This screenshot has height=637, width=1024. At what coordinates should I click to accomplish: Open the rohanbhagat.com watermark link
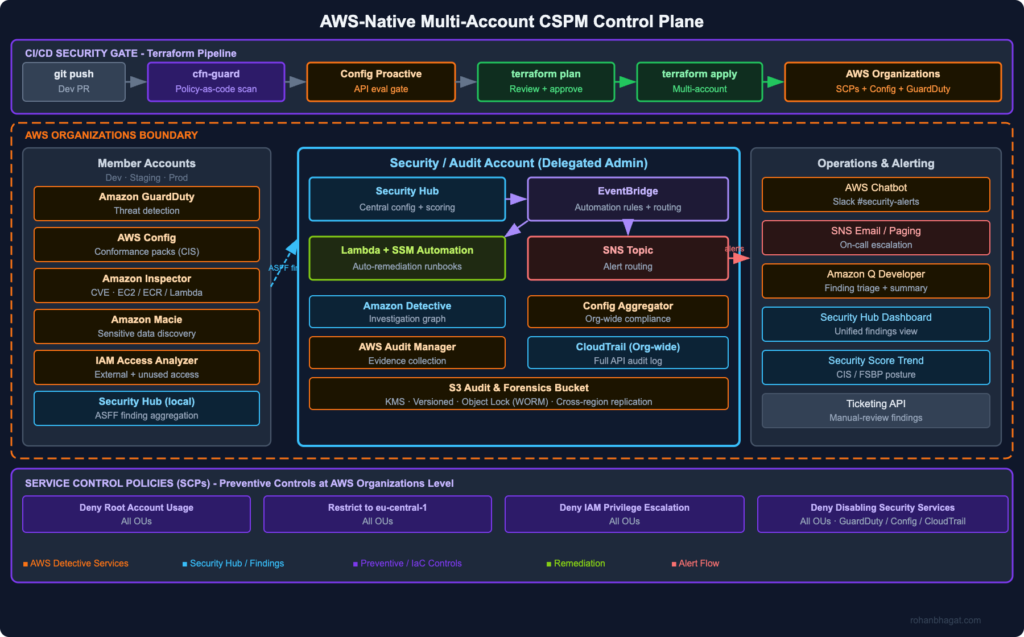(x=946, y=620)
